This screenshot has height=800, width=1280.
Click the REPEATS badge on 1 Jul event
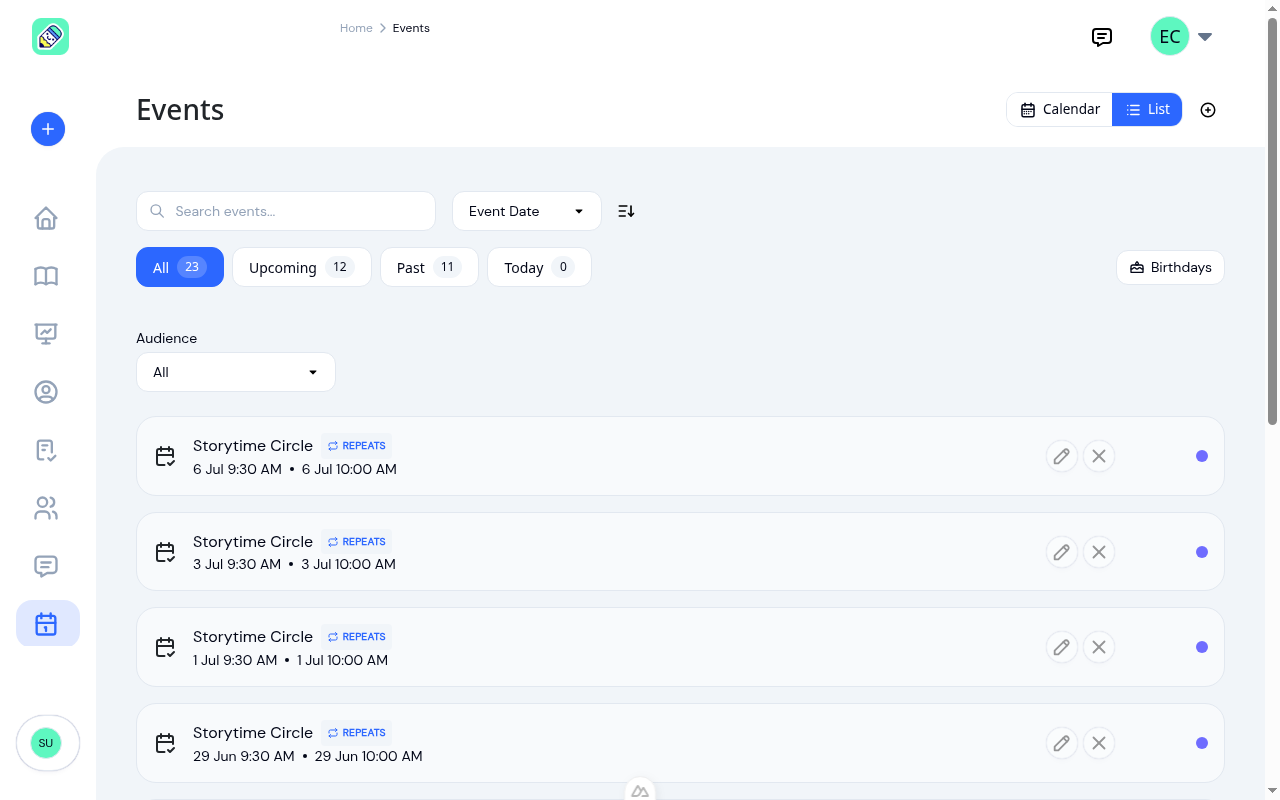(356, 637)
